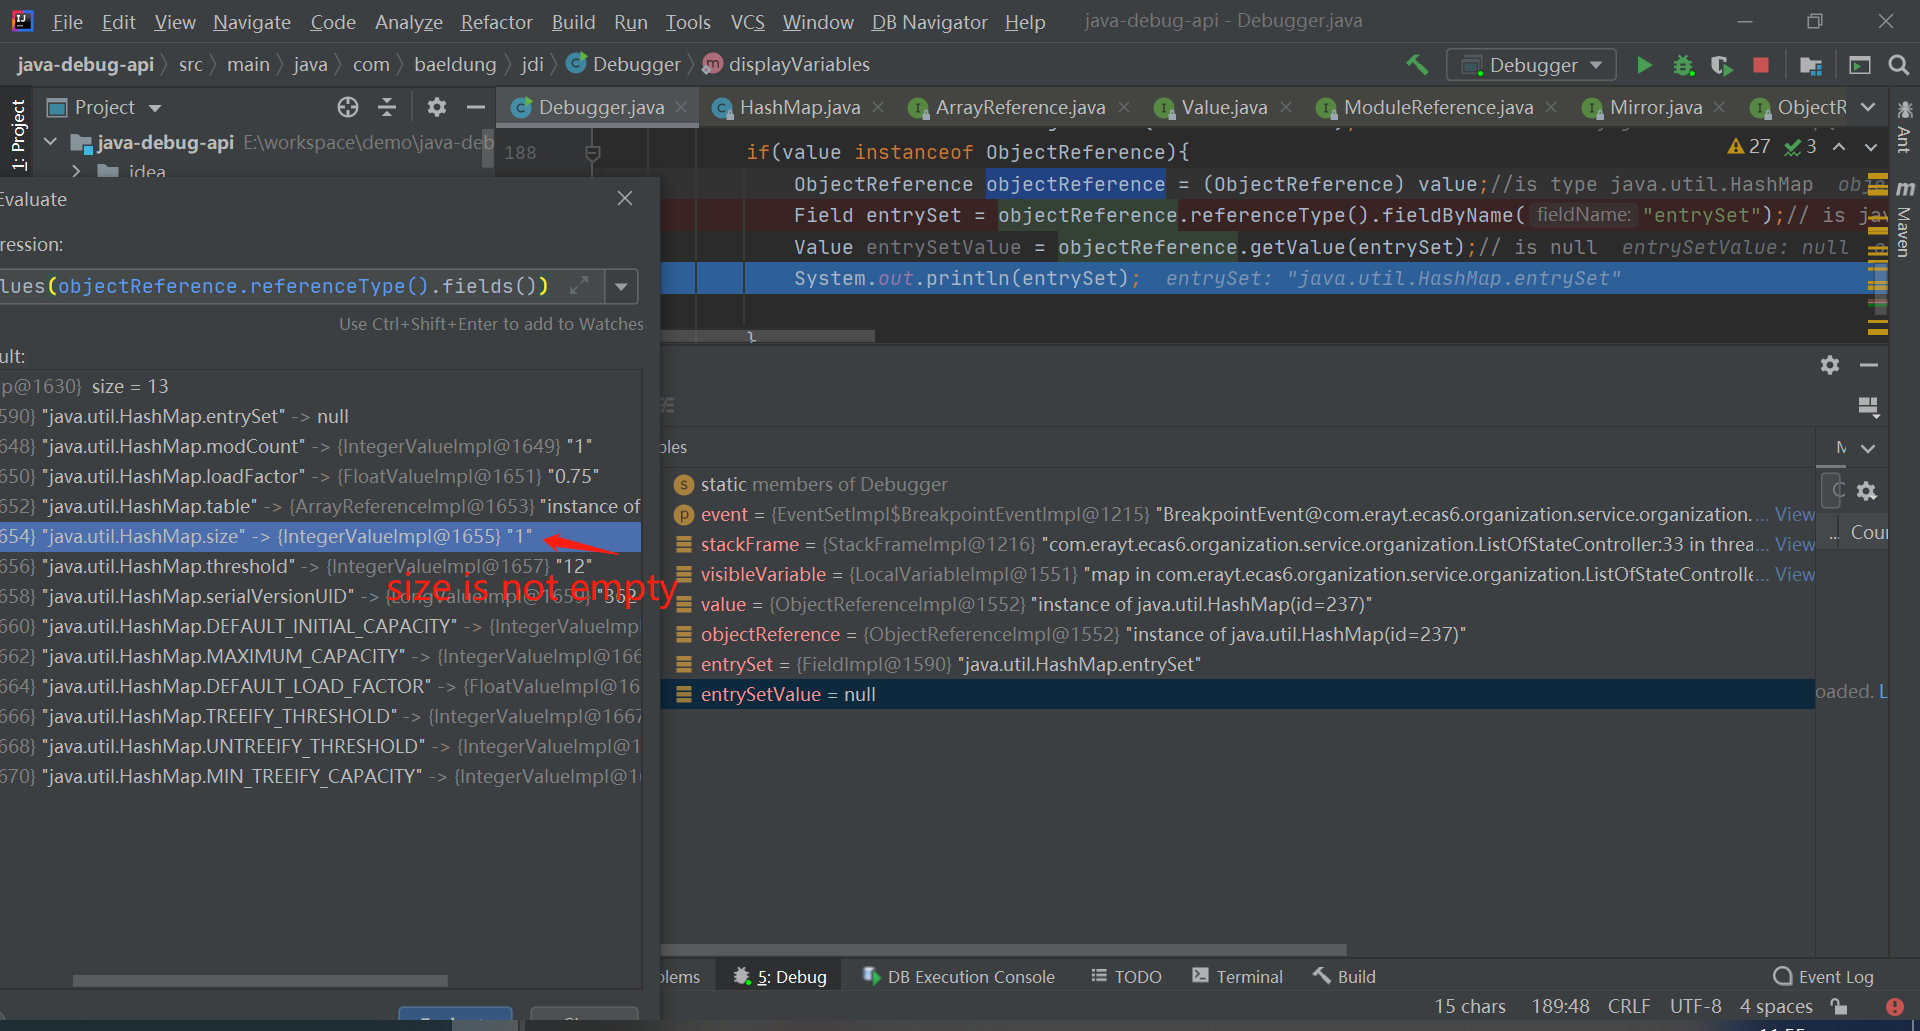Screen dimensions: 1920x1031
Task: Open the Event Log
Action: (x=1823, y=977)
